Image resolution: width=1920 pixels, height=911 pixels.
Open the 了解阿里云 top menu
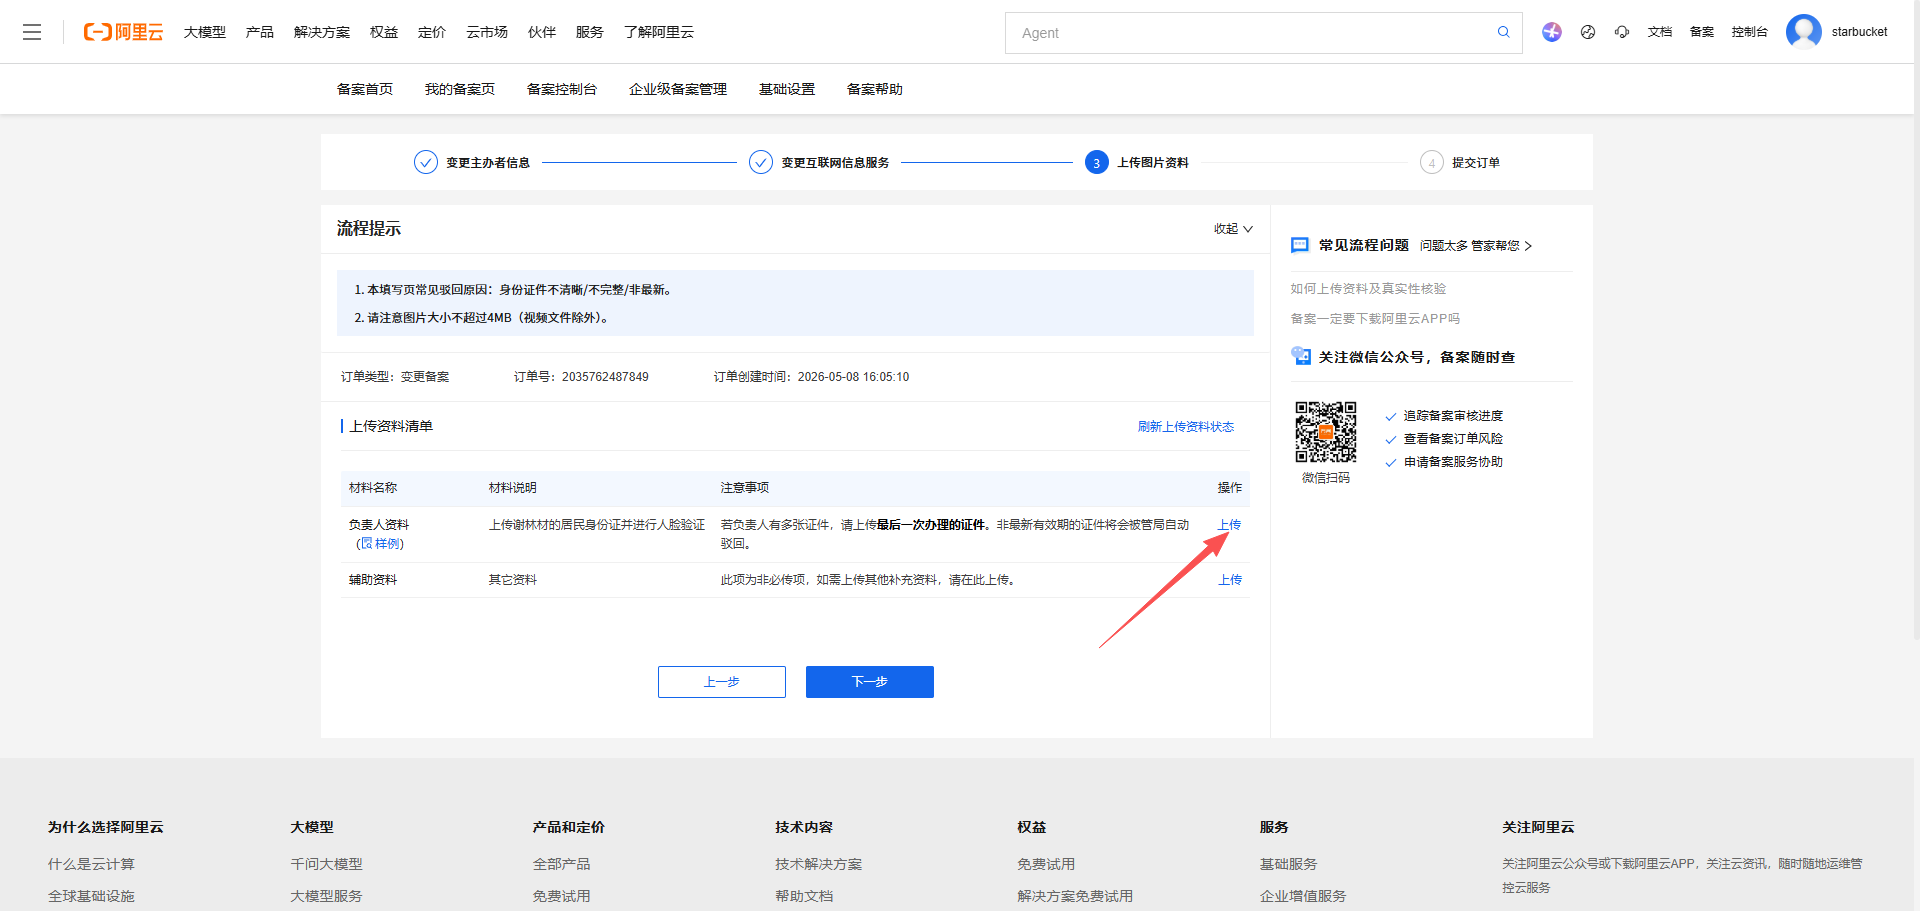659,32
